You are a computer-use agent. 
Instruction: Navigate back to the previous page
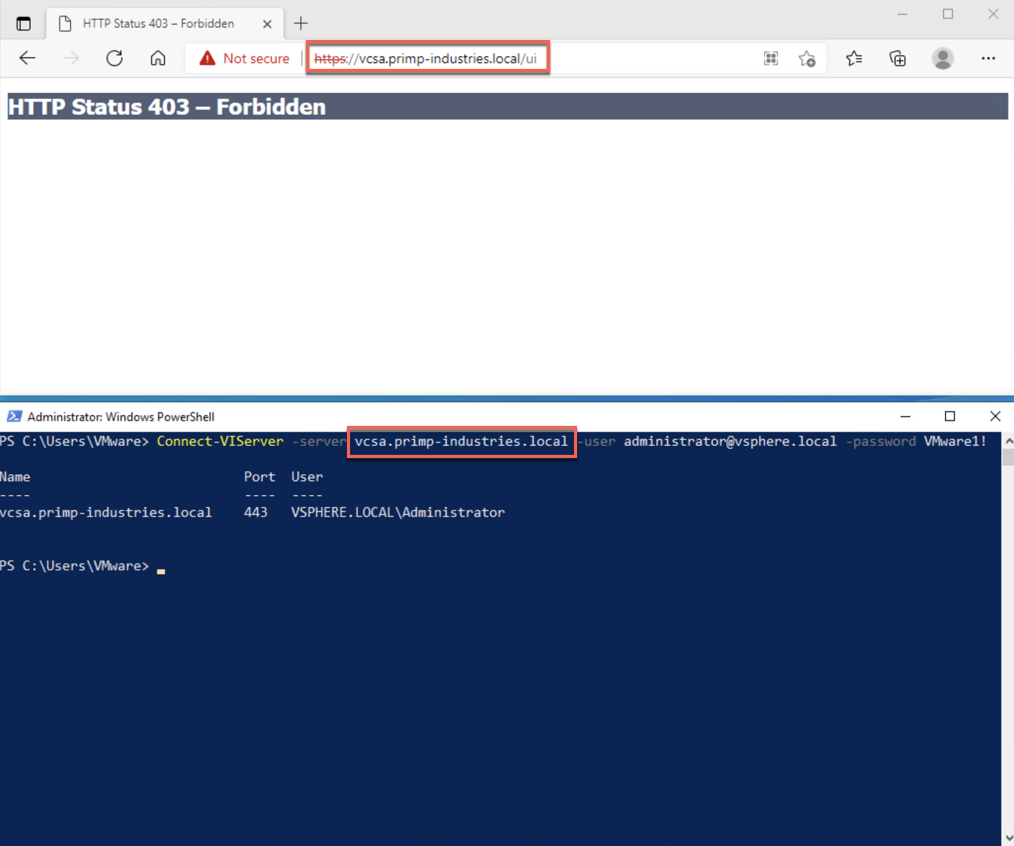click(x=27, y=58)
